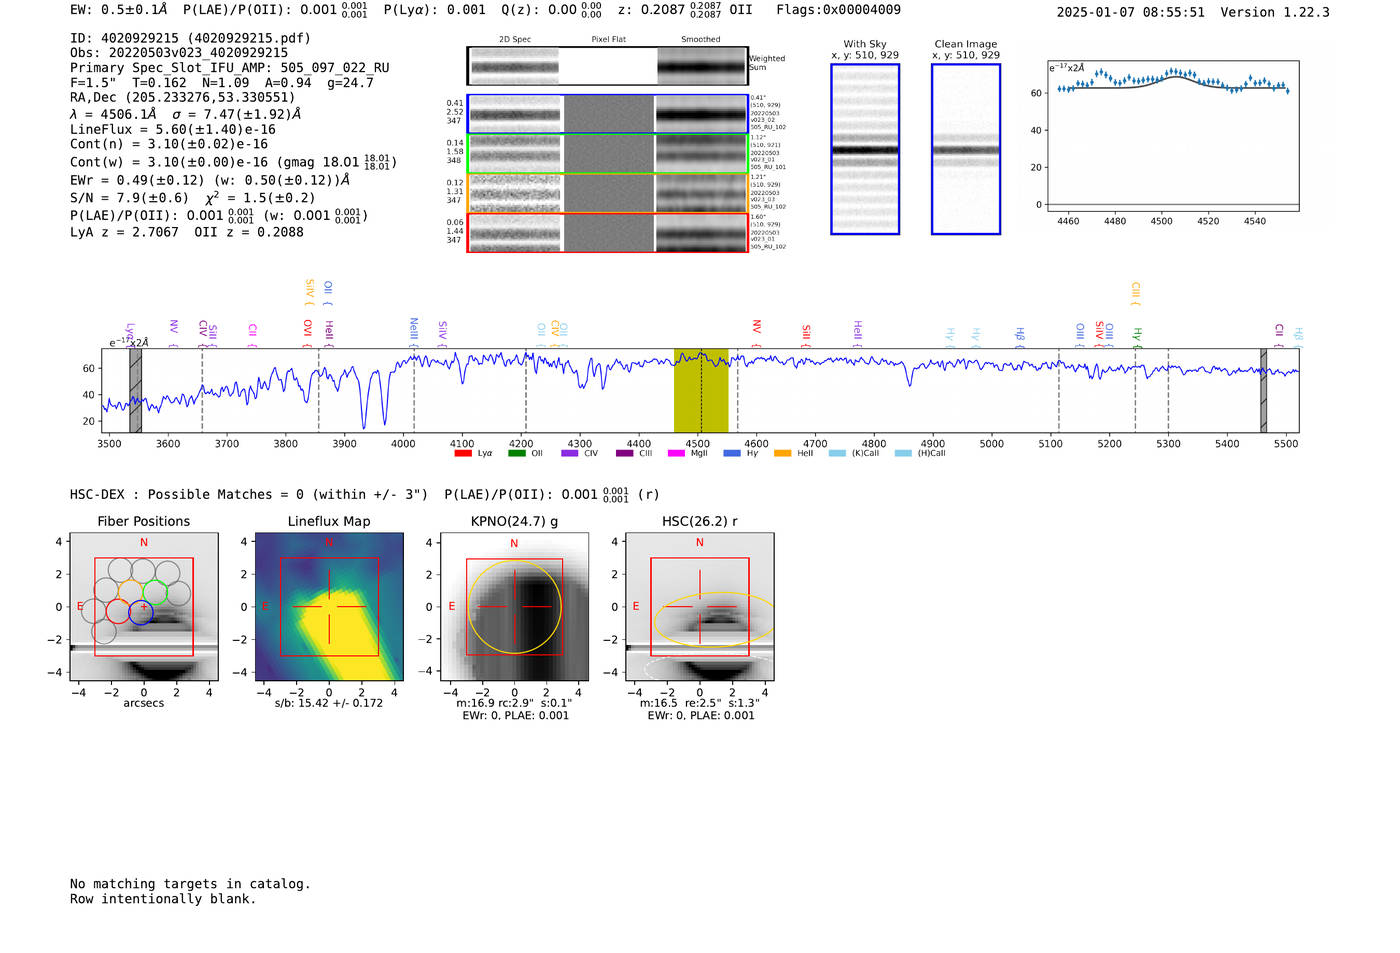This screenshot has width=1400, height=953.
Task: Click the 'No matching targets in catalog.' text
Action: tap(190, 884)
